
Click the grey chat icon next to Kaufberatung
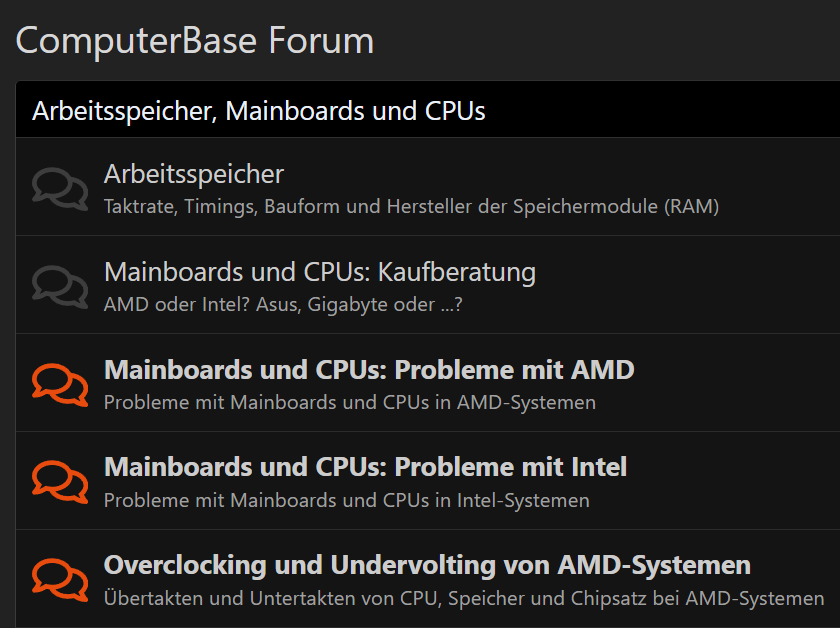[60, 285]
